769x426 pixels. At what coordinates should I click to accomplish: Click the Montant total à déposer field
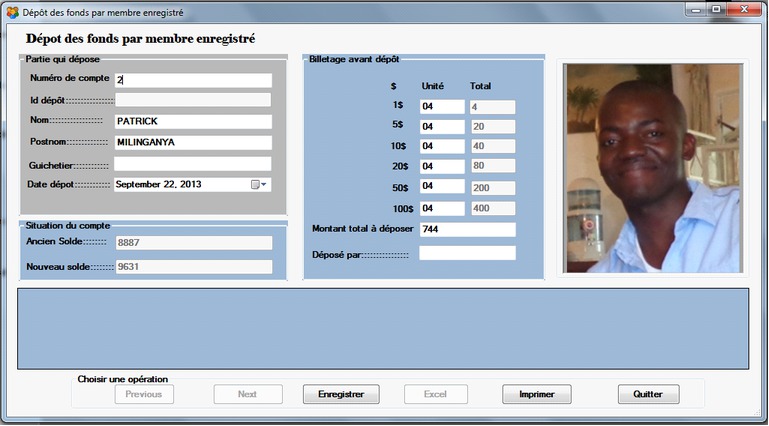(x=468, y=229)
